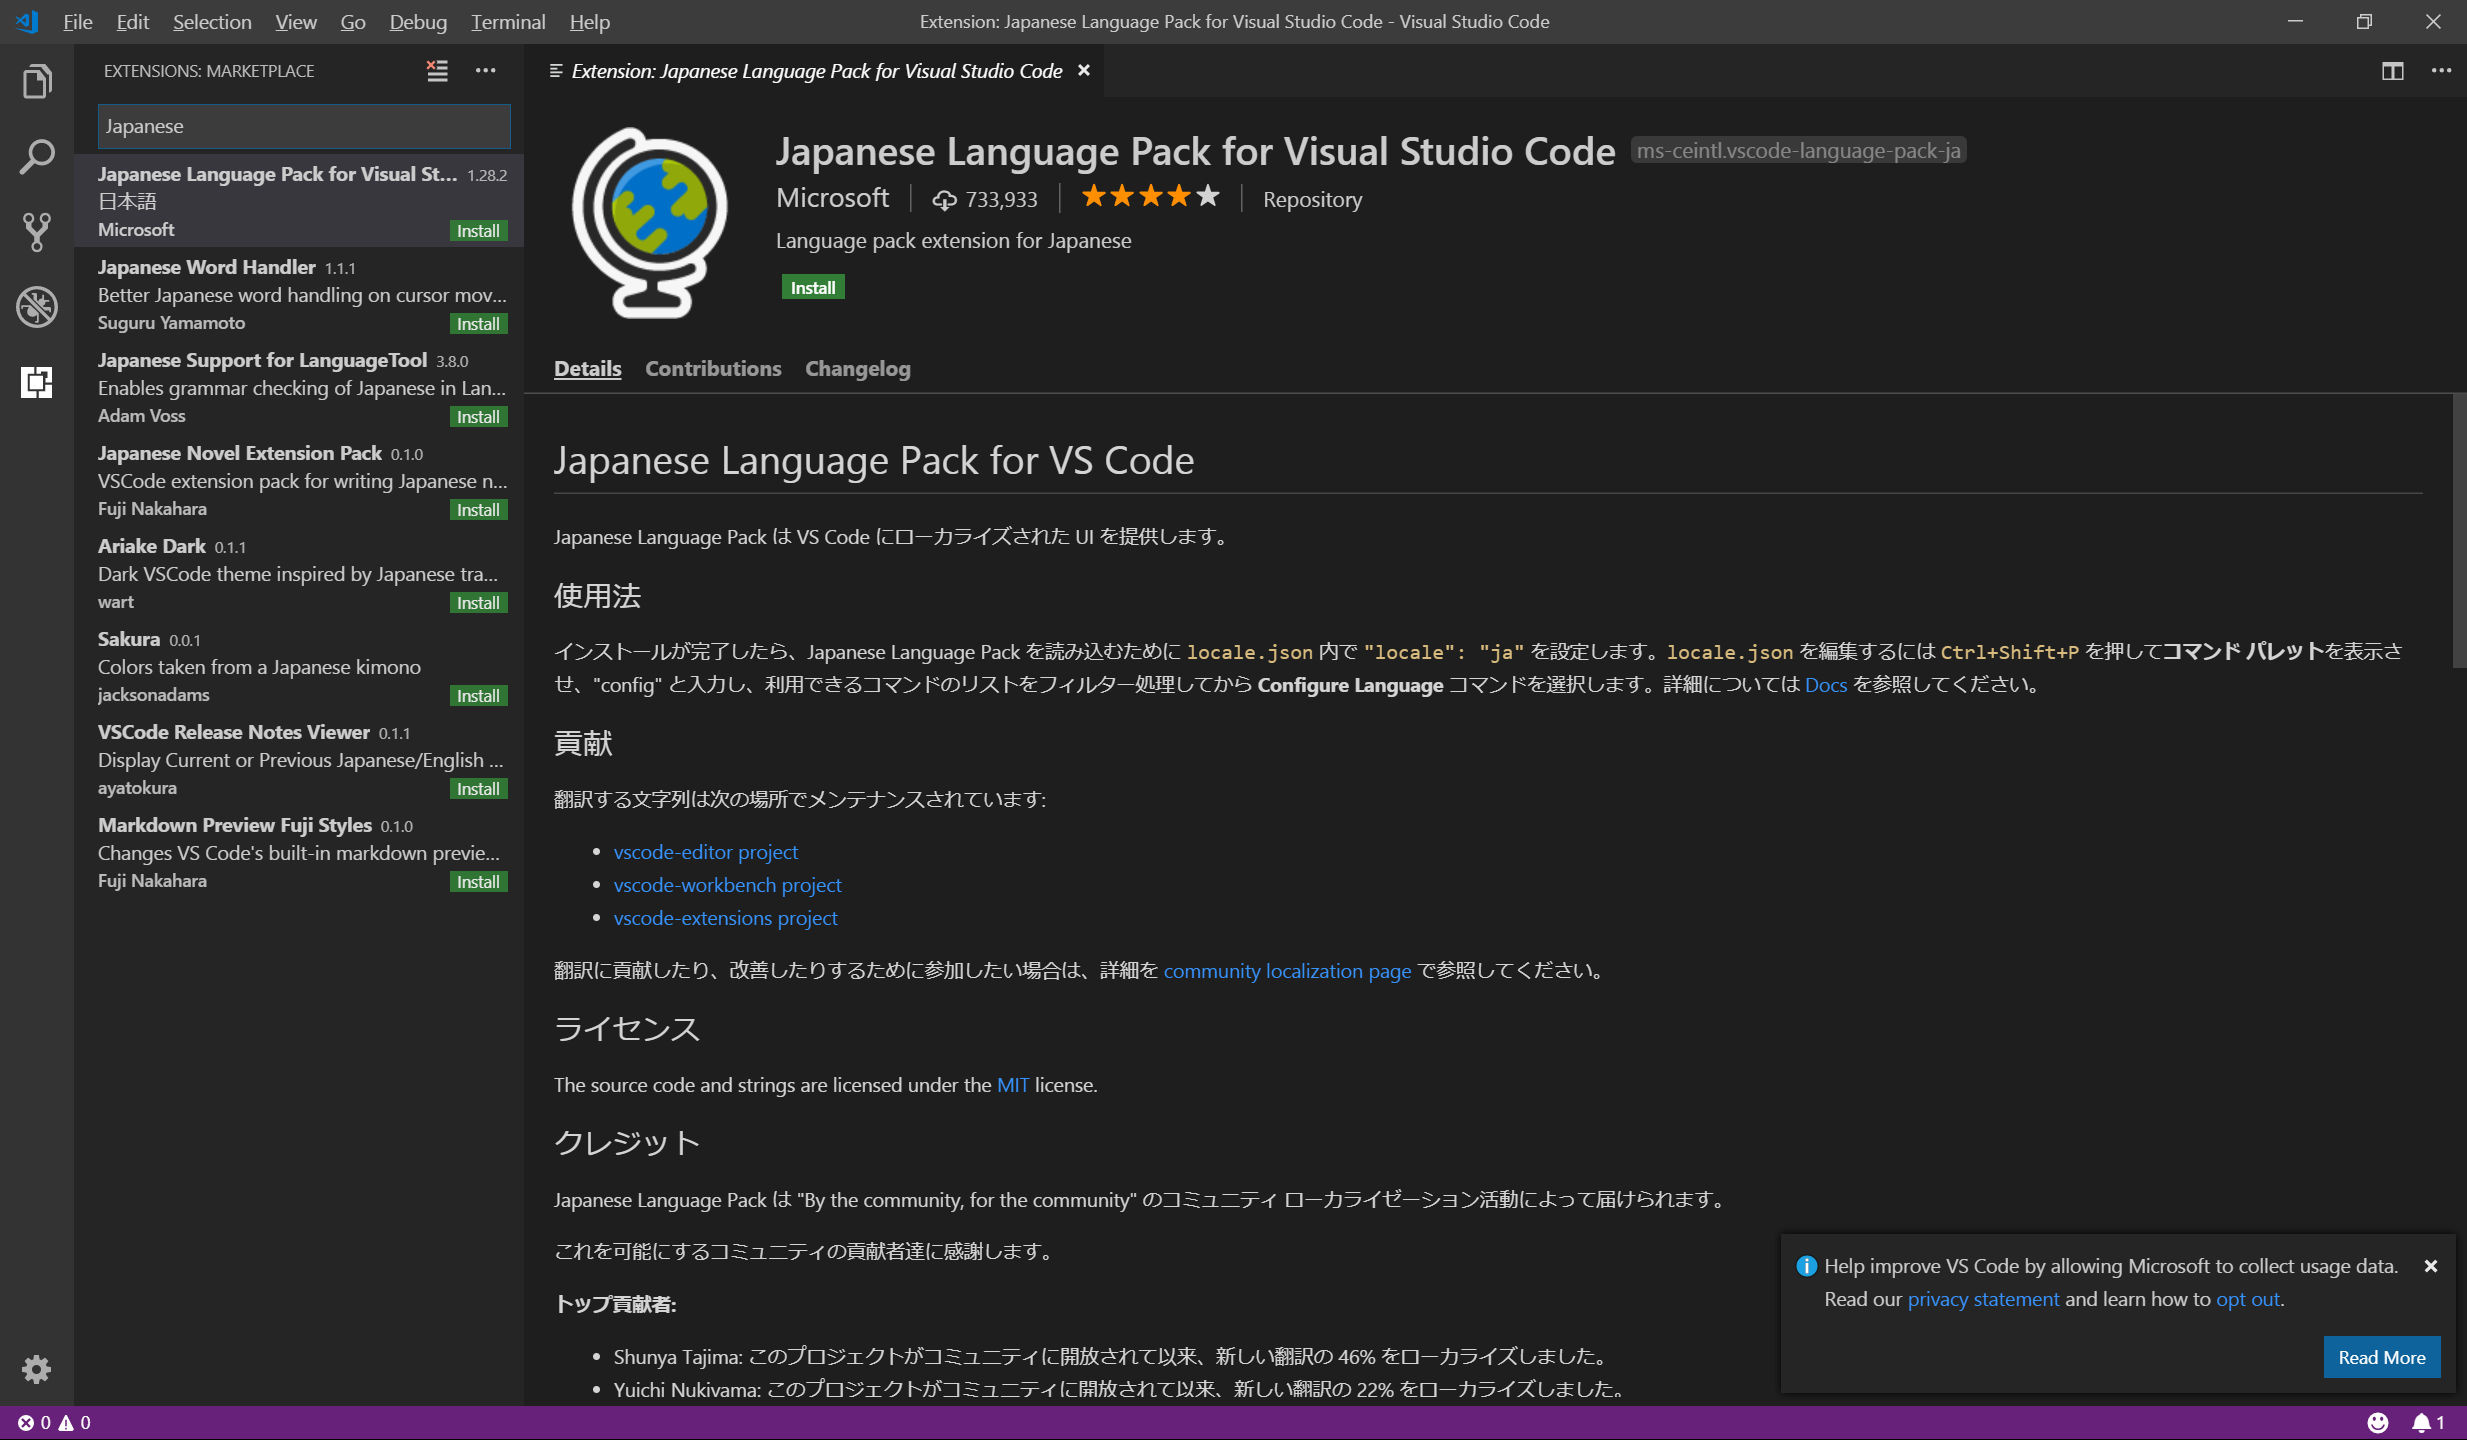Install Markdown Preview Fuji Styles

tap(478, 881)
